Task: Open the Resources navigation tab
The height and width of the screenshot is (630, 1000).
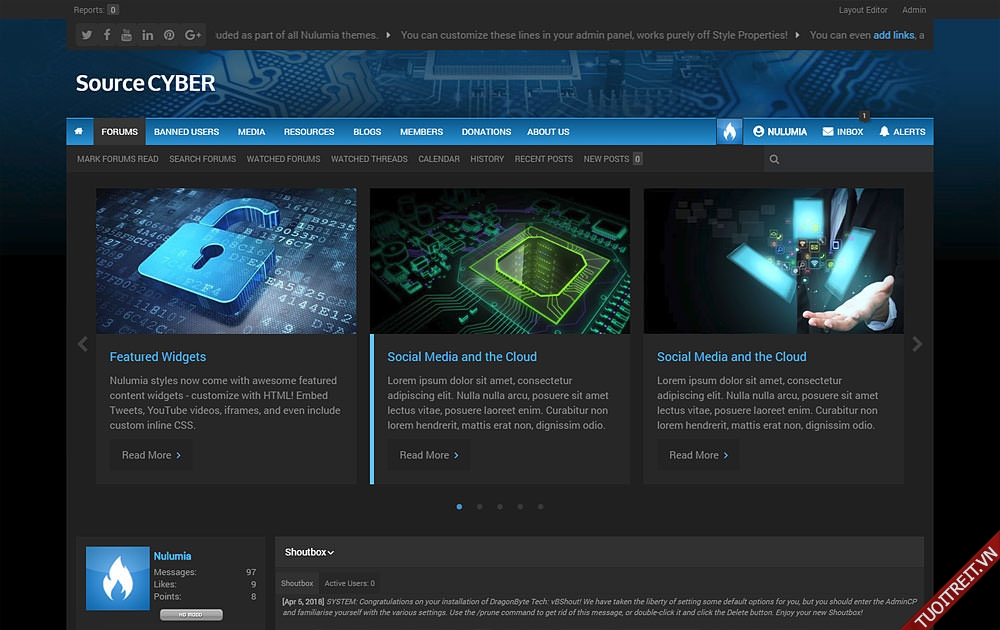Action: (309, 132)
